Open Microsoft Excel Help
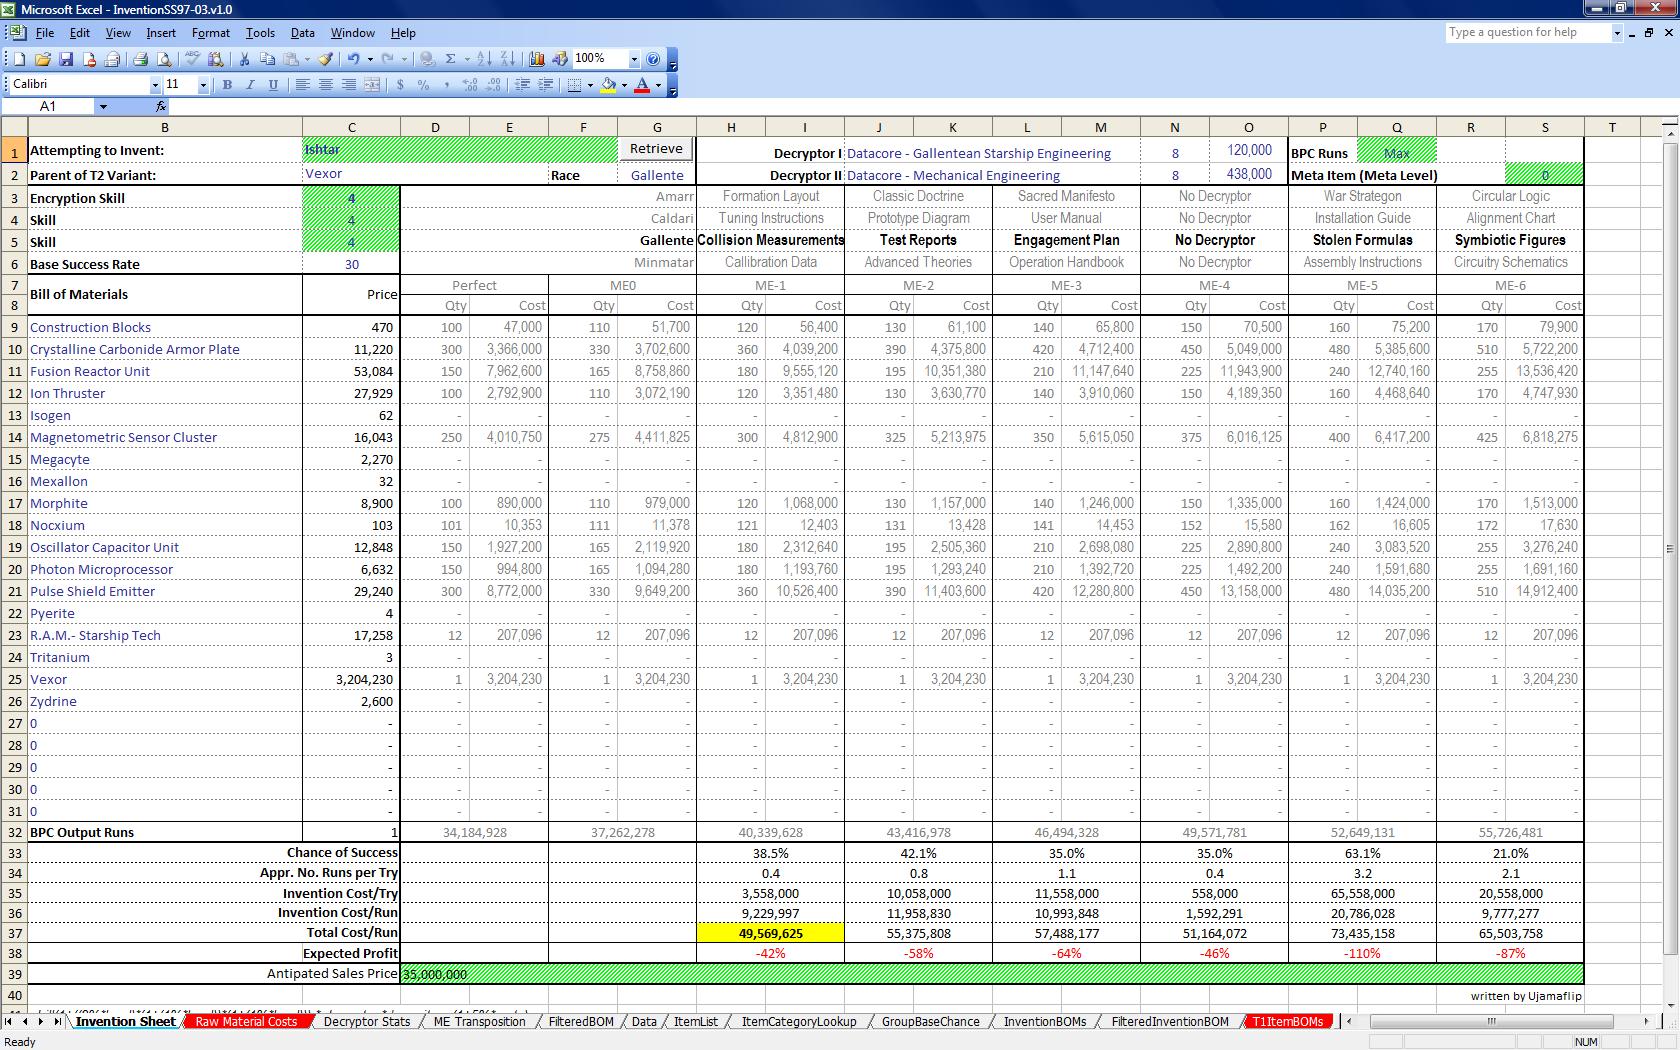 653,59
